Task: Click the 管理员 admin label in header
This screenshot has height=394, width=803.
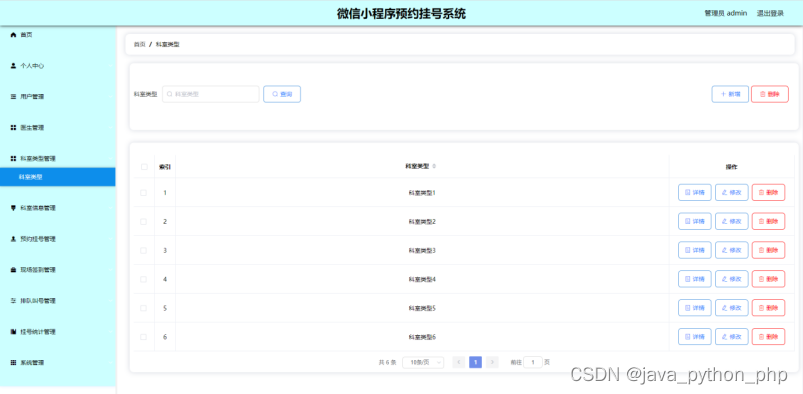Action: (726, 13)
